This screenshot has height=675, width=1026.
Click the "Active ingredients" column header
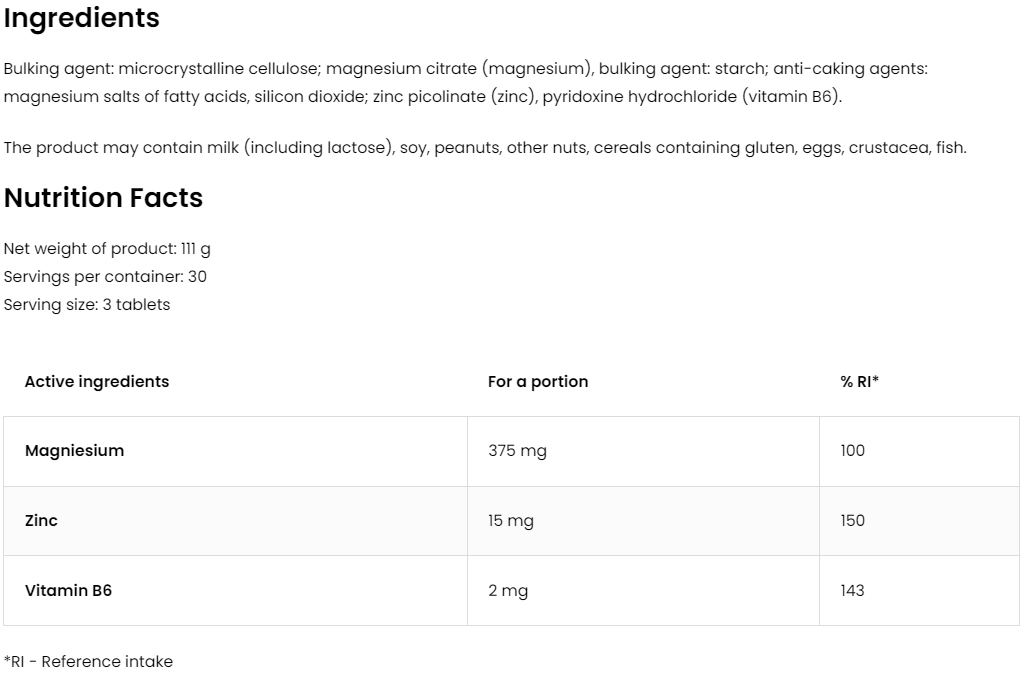point(97,382)
